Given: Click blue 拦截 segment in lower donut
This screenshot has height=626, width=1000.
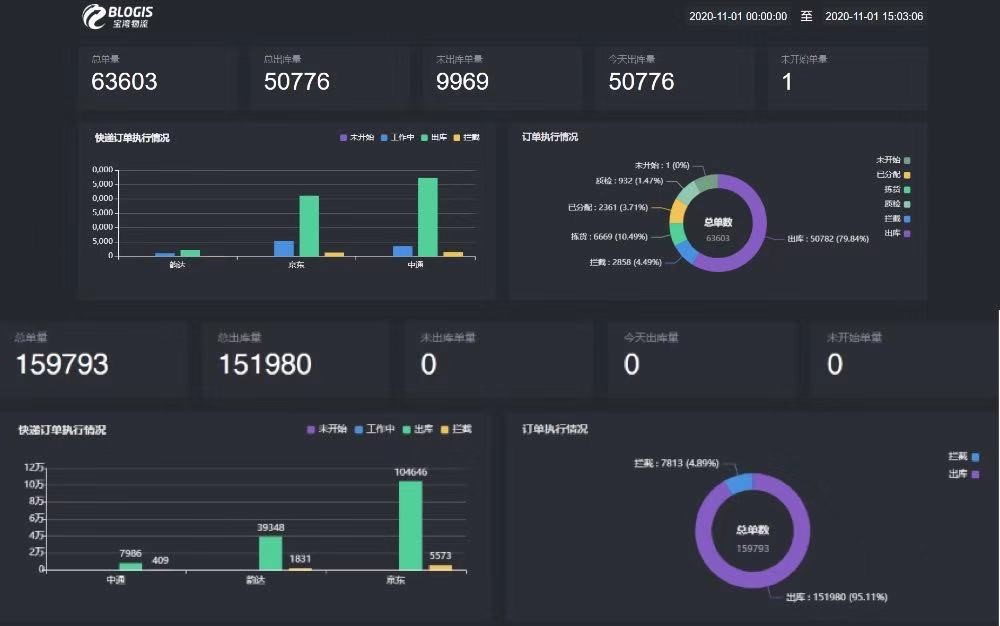Looking at the screenshot, I should click(738, 483).
